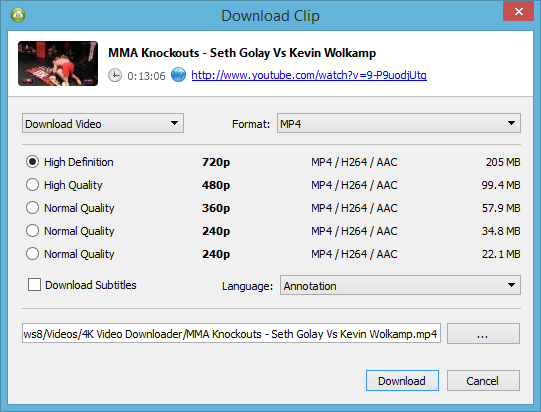Image resolution: width=541 pixels, height=412 pixels.
Task: Close the Download Clip dialog
Action: (x=518, y=11)
